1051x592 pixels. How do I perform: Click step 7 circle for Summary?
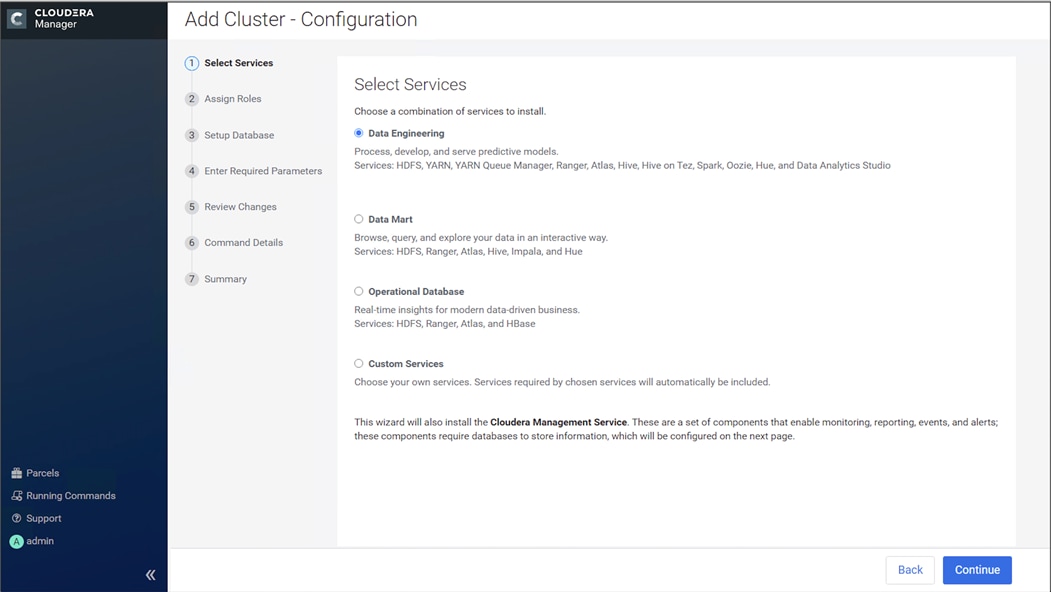[192, 279]
